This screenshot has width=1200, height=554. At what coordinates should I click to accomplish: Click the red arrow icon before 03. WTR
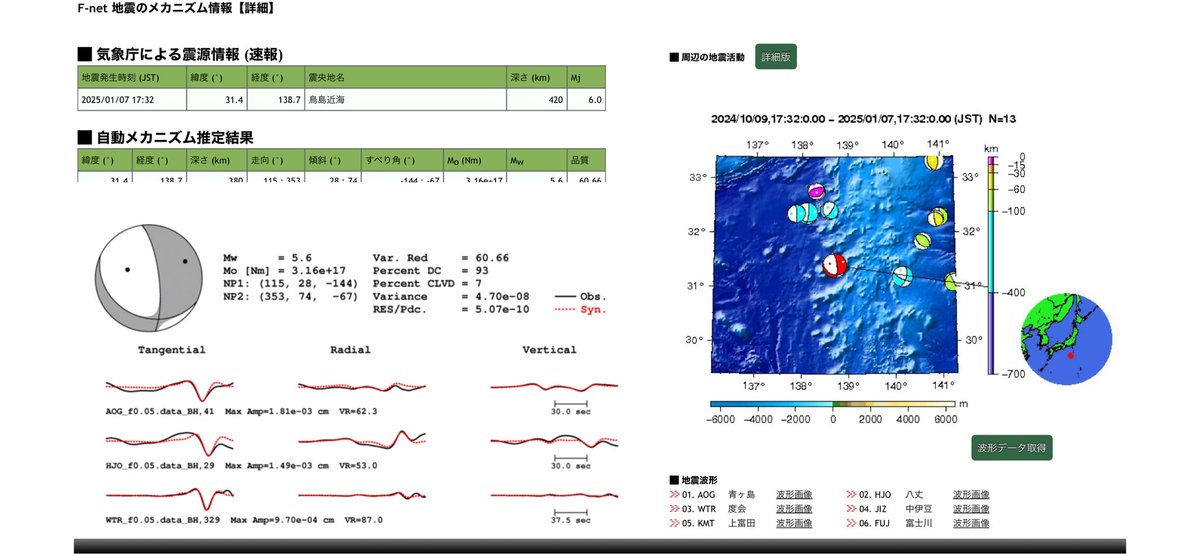(674, 508)
